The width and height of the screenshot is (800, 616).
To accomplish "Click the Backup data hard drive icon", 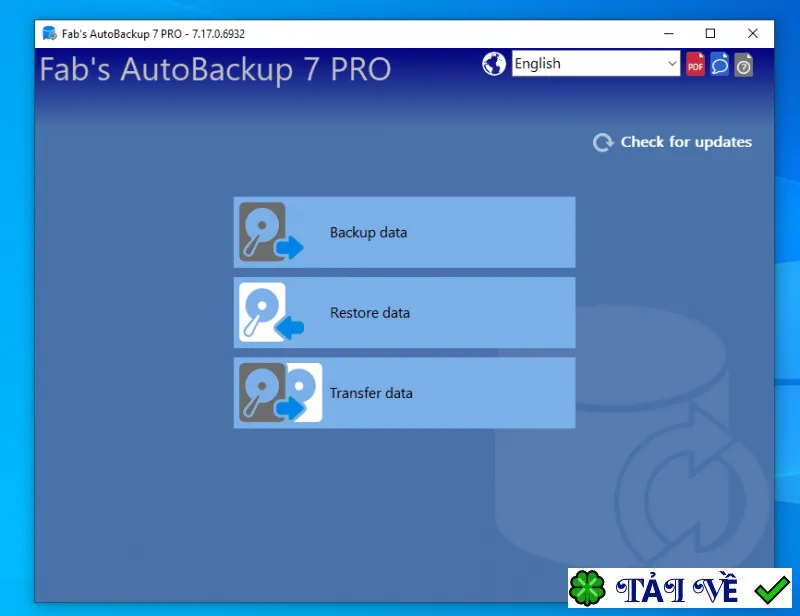I will point(271,232).
